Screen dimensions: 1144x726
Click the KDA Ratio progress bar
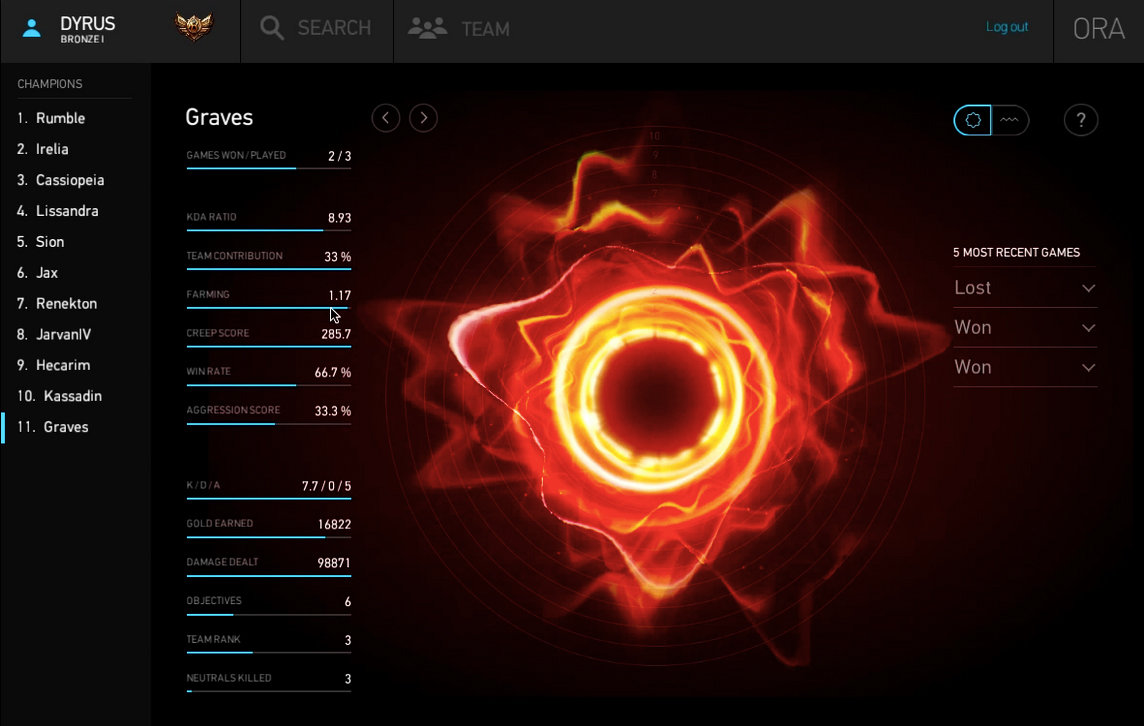[x=268, y=231]
